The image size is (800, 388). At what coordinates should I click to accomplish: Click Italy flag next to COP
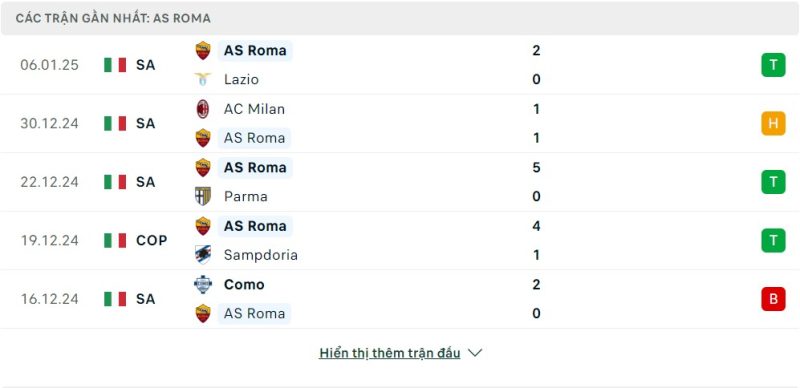115,240
